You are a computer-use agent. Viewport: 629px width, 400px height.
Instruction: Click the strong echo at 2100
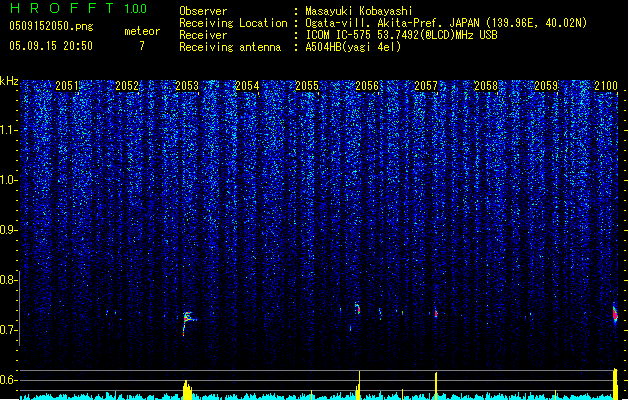615,313
